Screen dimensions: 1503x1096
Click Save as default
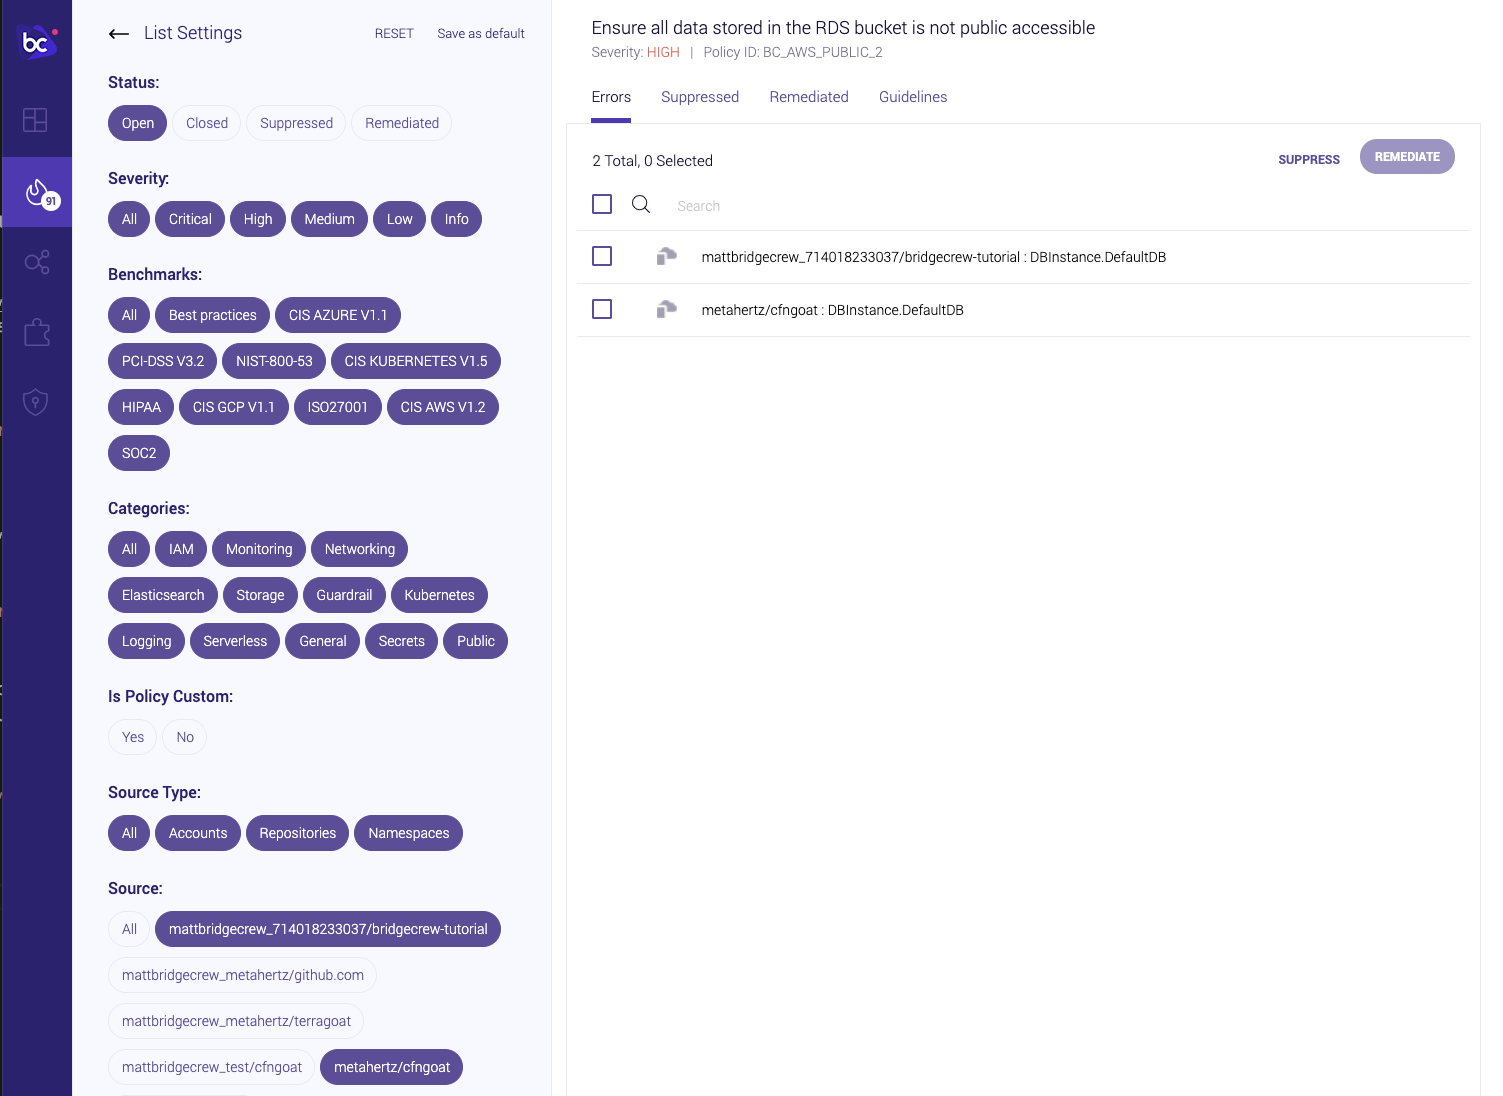point(481,34)
